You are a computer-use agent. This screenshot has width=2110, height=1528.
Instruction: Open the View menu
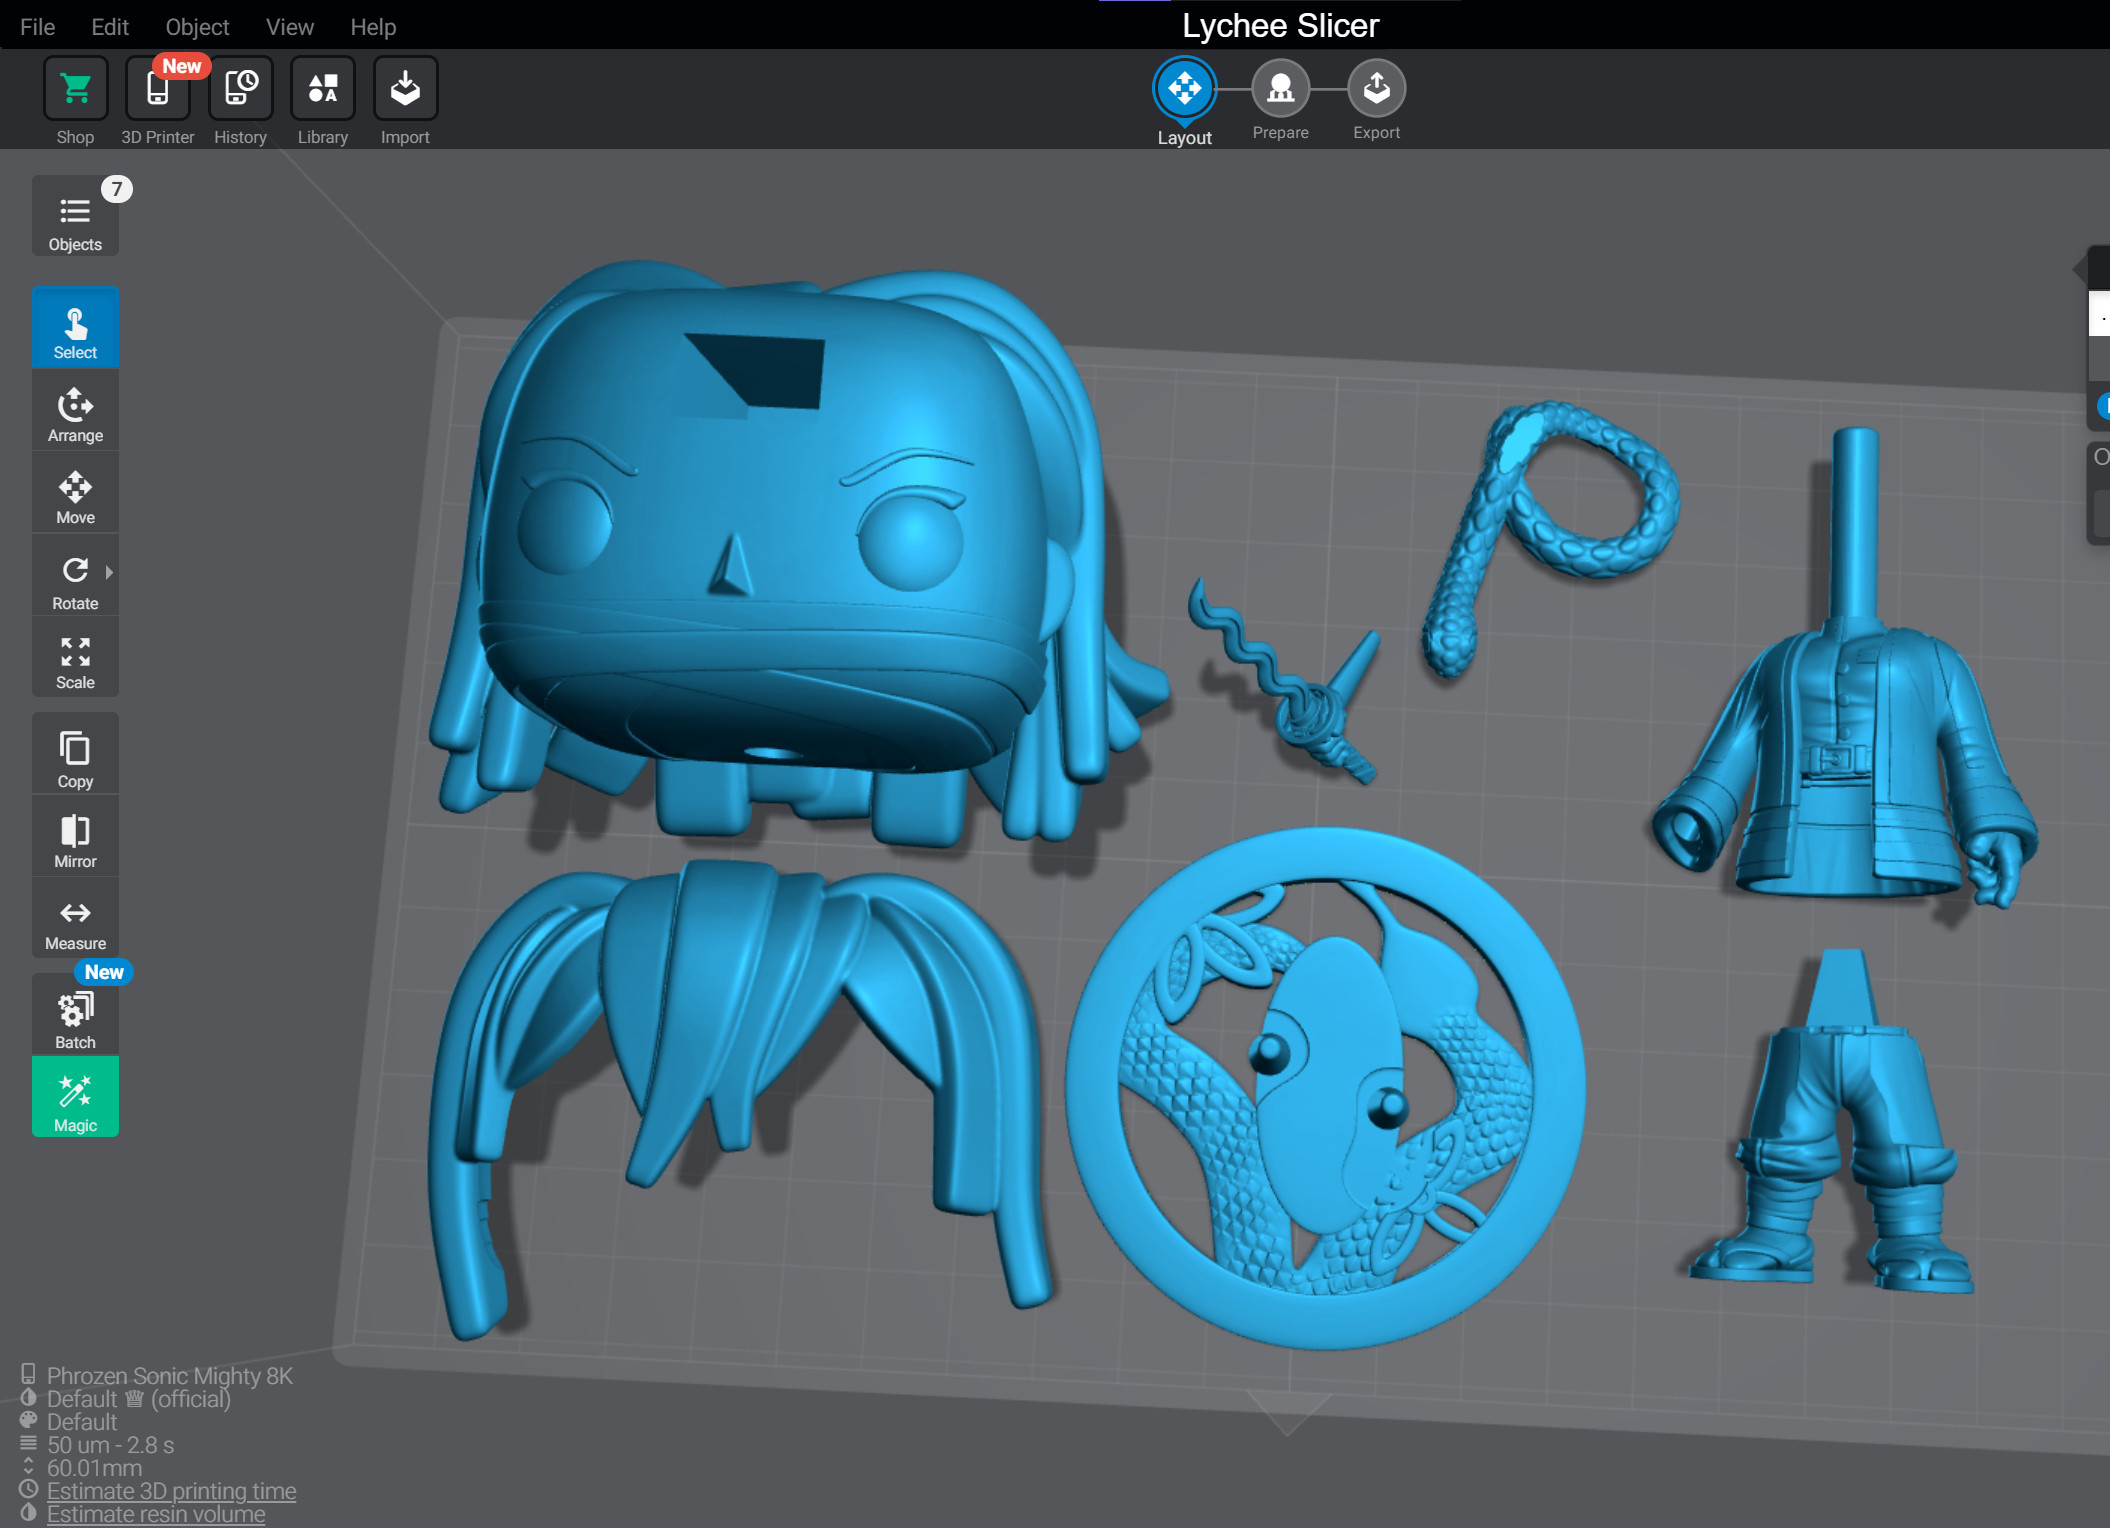[290, 27]
